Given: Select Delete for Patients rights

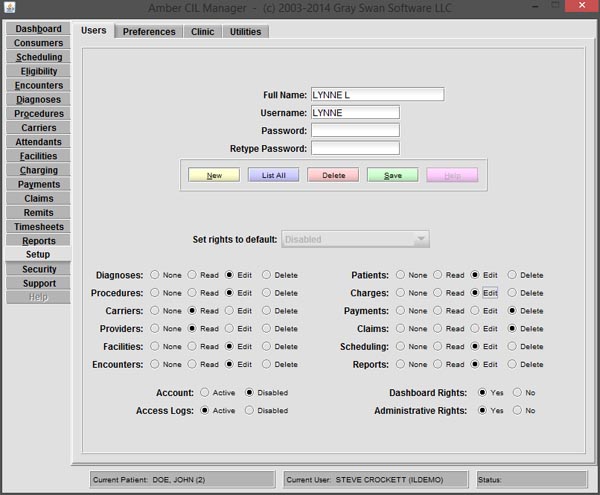Looking at the screenshot, I should click(x=512, y=275).
